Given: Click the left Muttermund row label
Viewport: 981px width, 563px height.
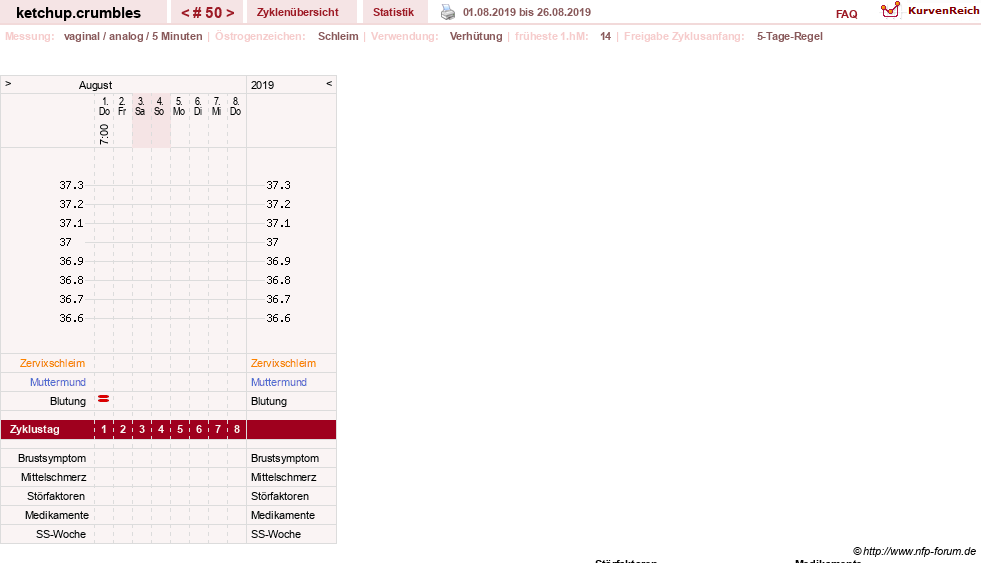Looking at the screenshot, I should (x=58, y=382).
